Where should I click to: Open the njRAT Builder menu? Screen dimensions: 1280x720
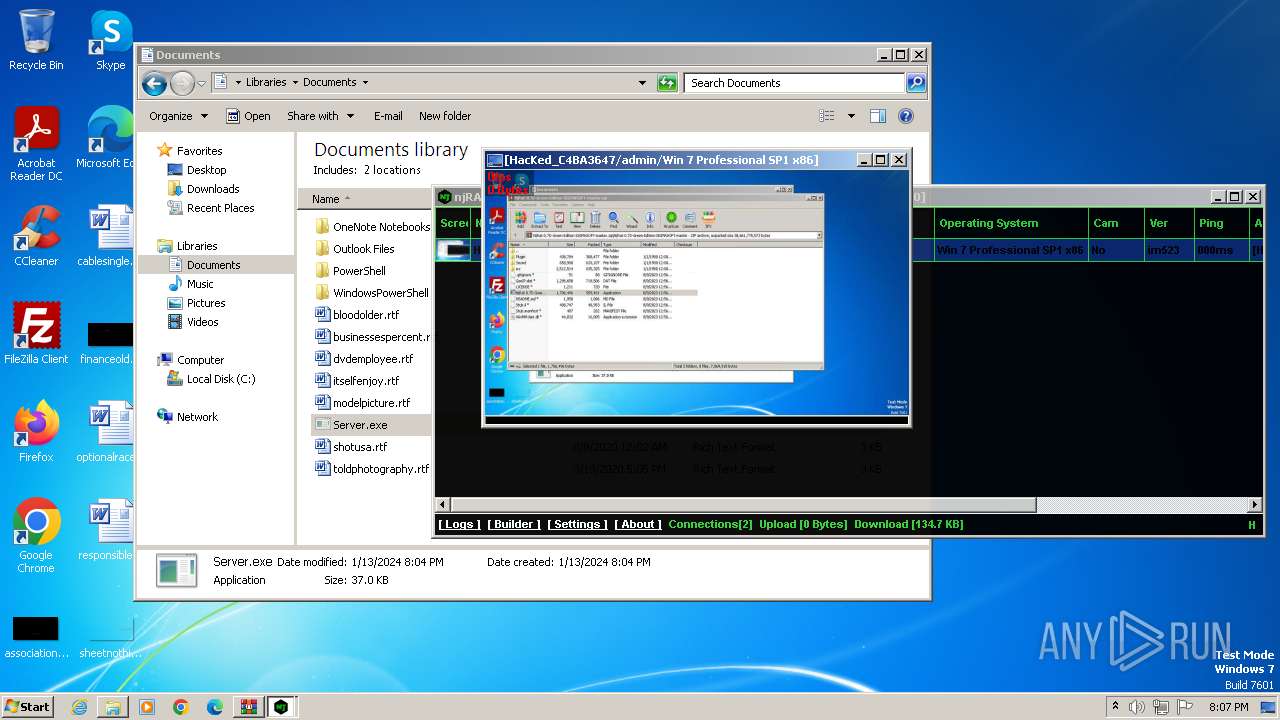click(x=514, y=524)
